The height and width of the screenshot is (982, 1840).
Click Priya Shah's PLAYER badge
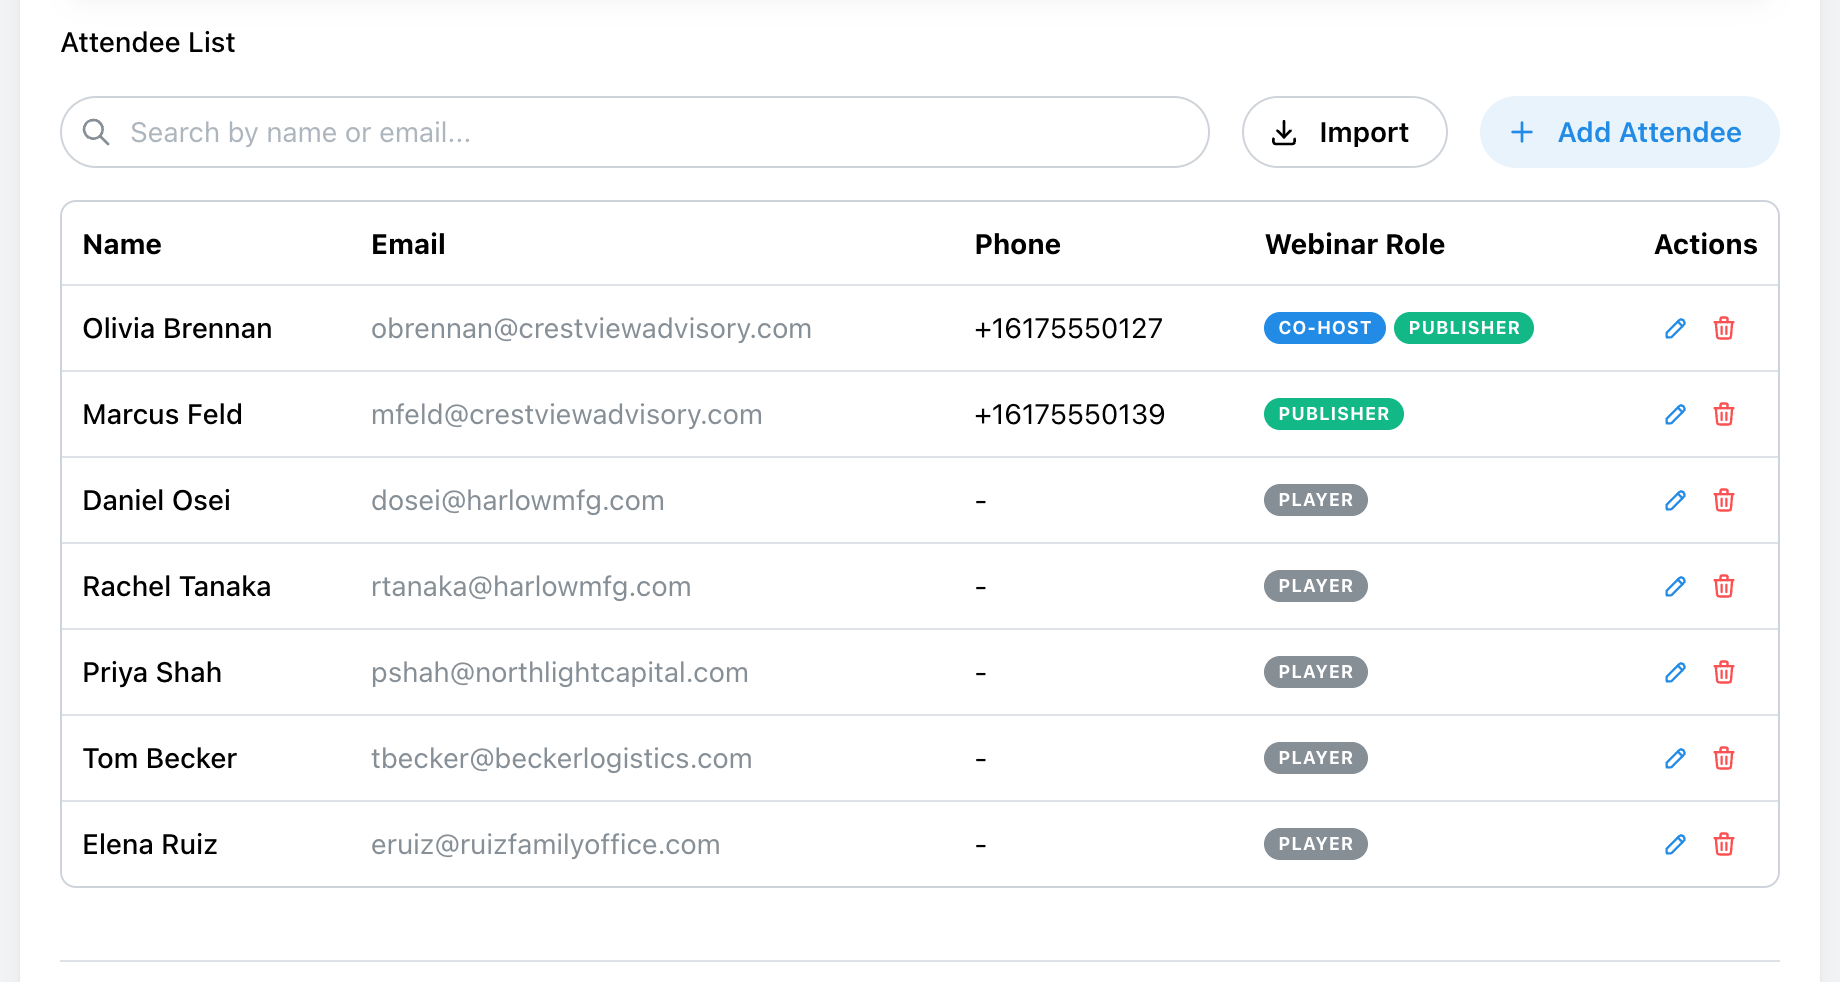[1316, 672]
